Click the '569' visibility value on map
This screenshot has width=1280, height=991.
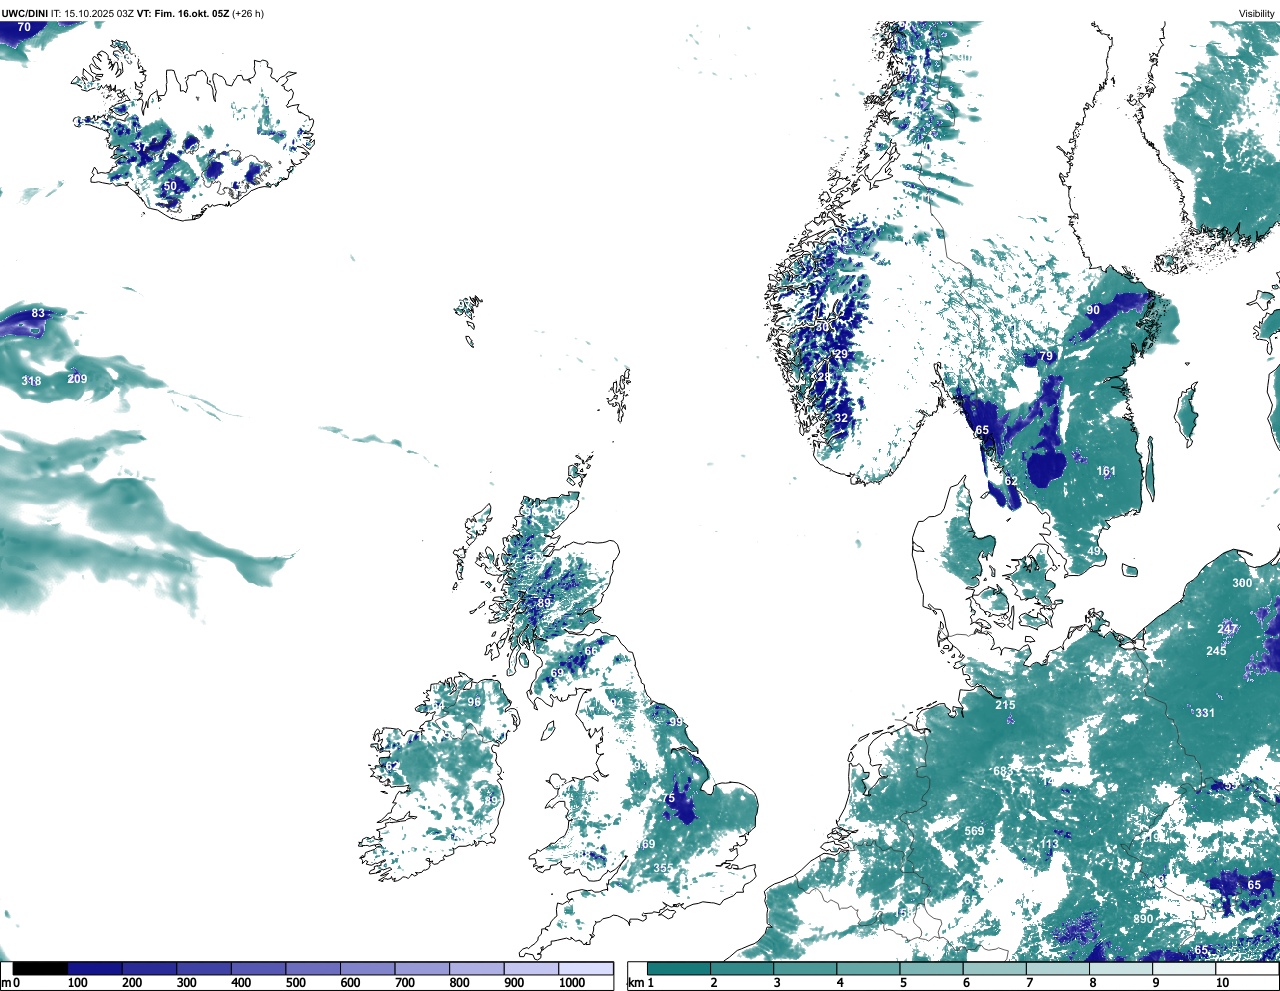coord(974,831)
